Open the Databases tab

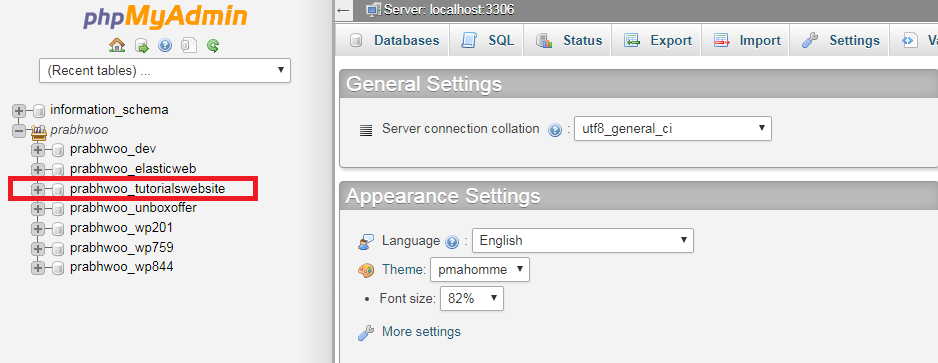[394, 41]
